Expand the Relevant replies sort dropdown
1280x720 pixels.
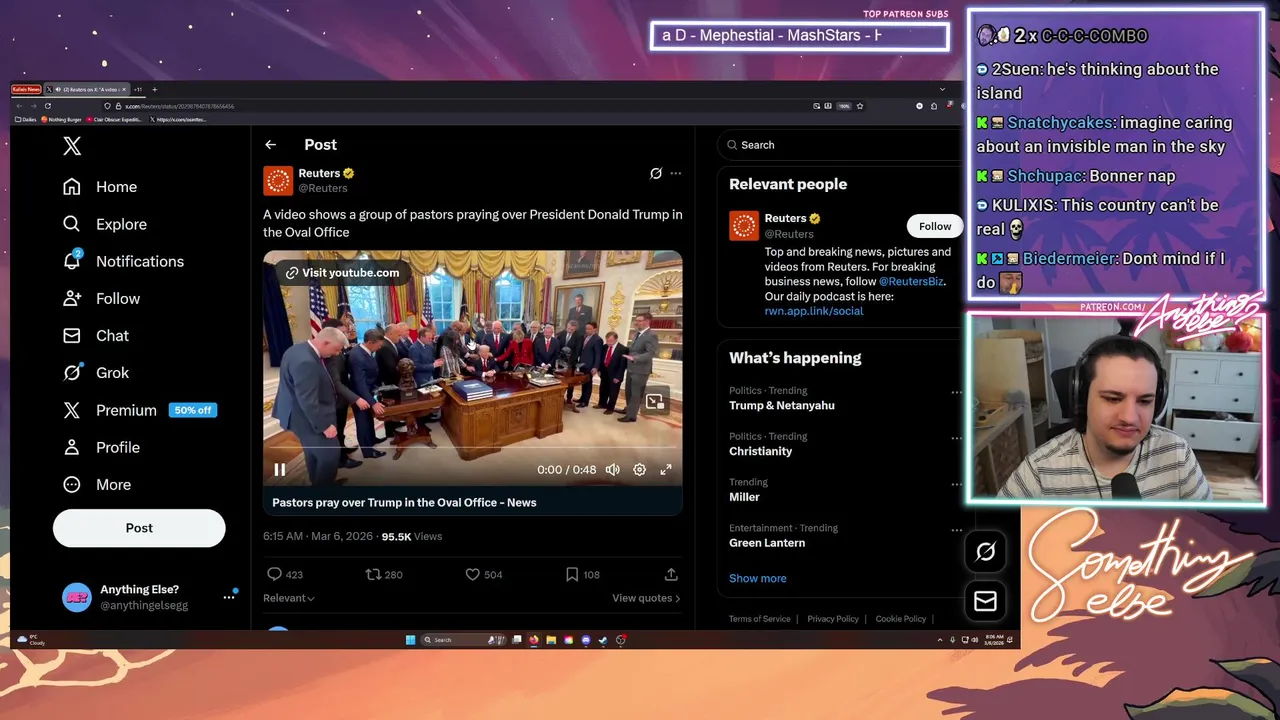[289, 598]
